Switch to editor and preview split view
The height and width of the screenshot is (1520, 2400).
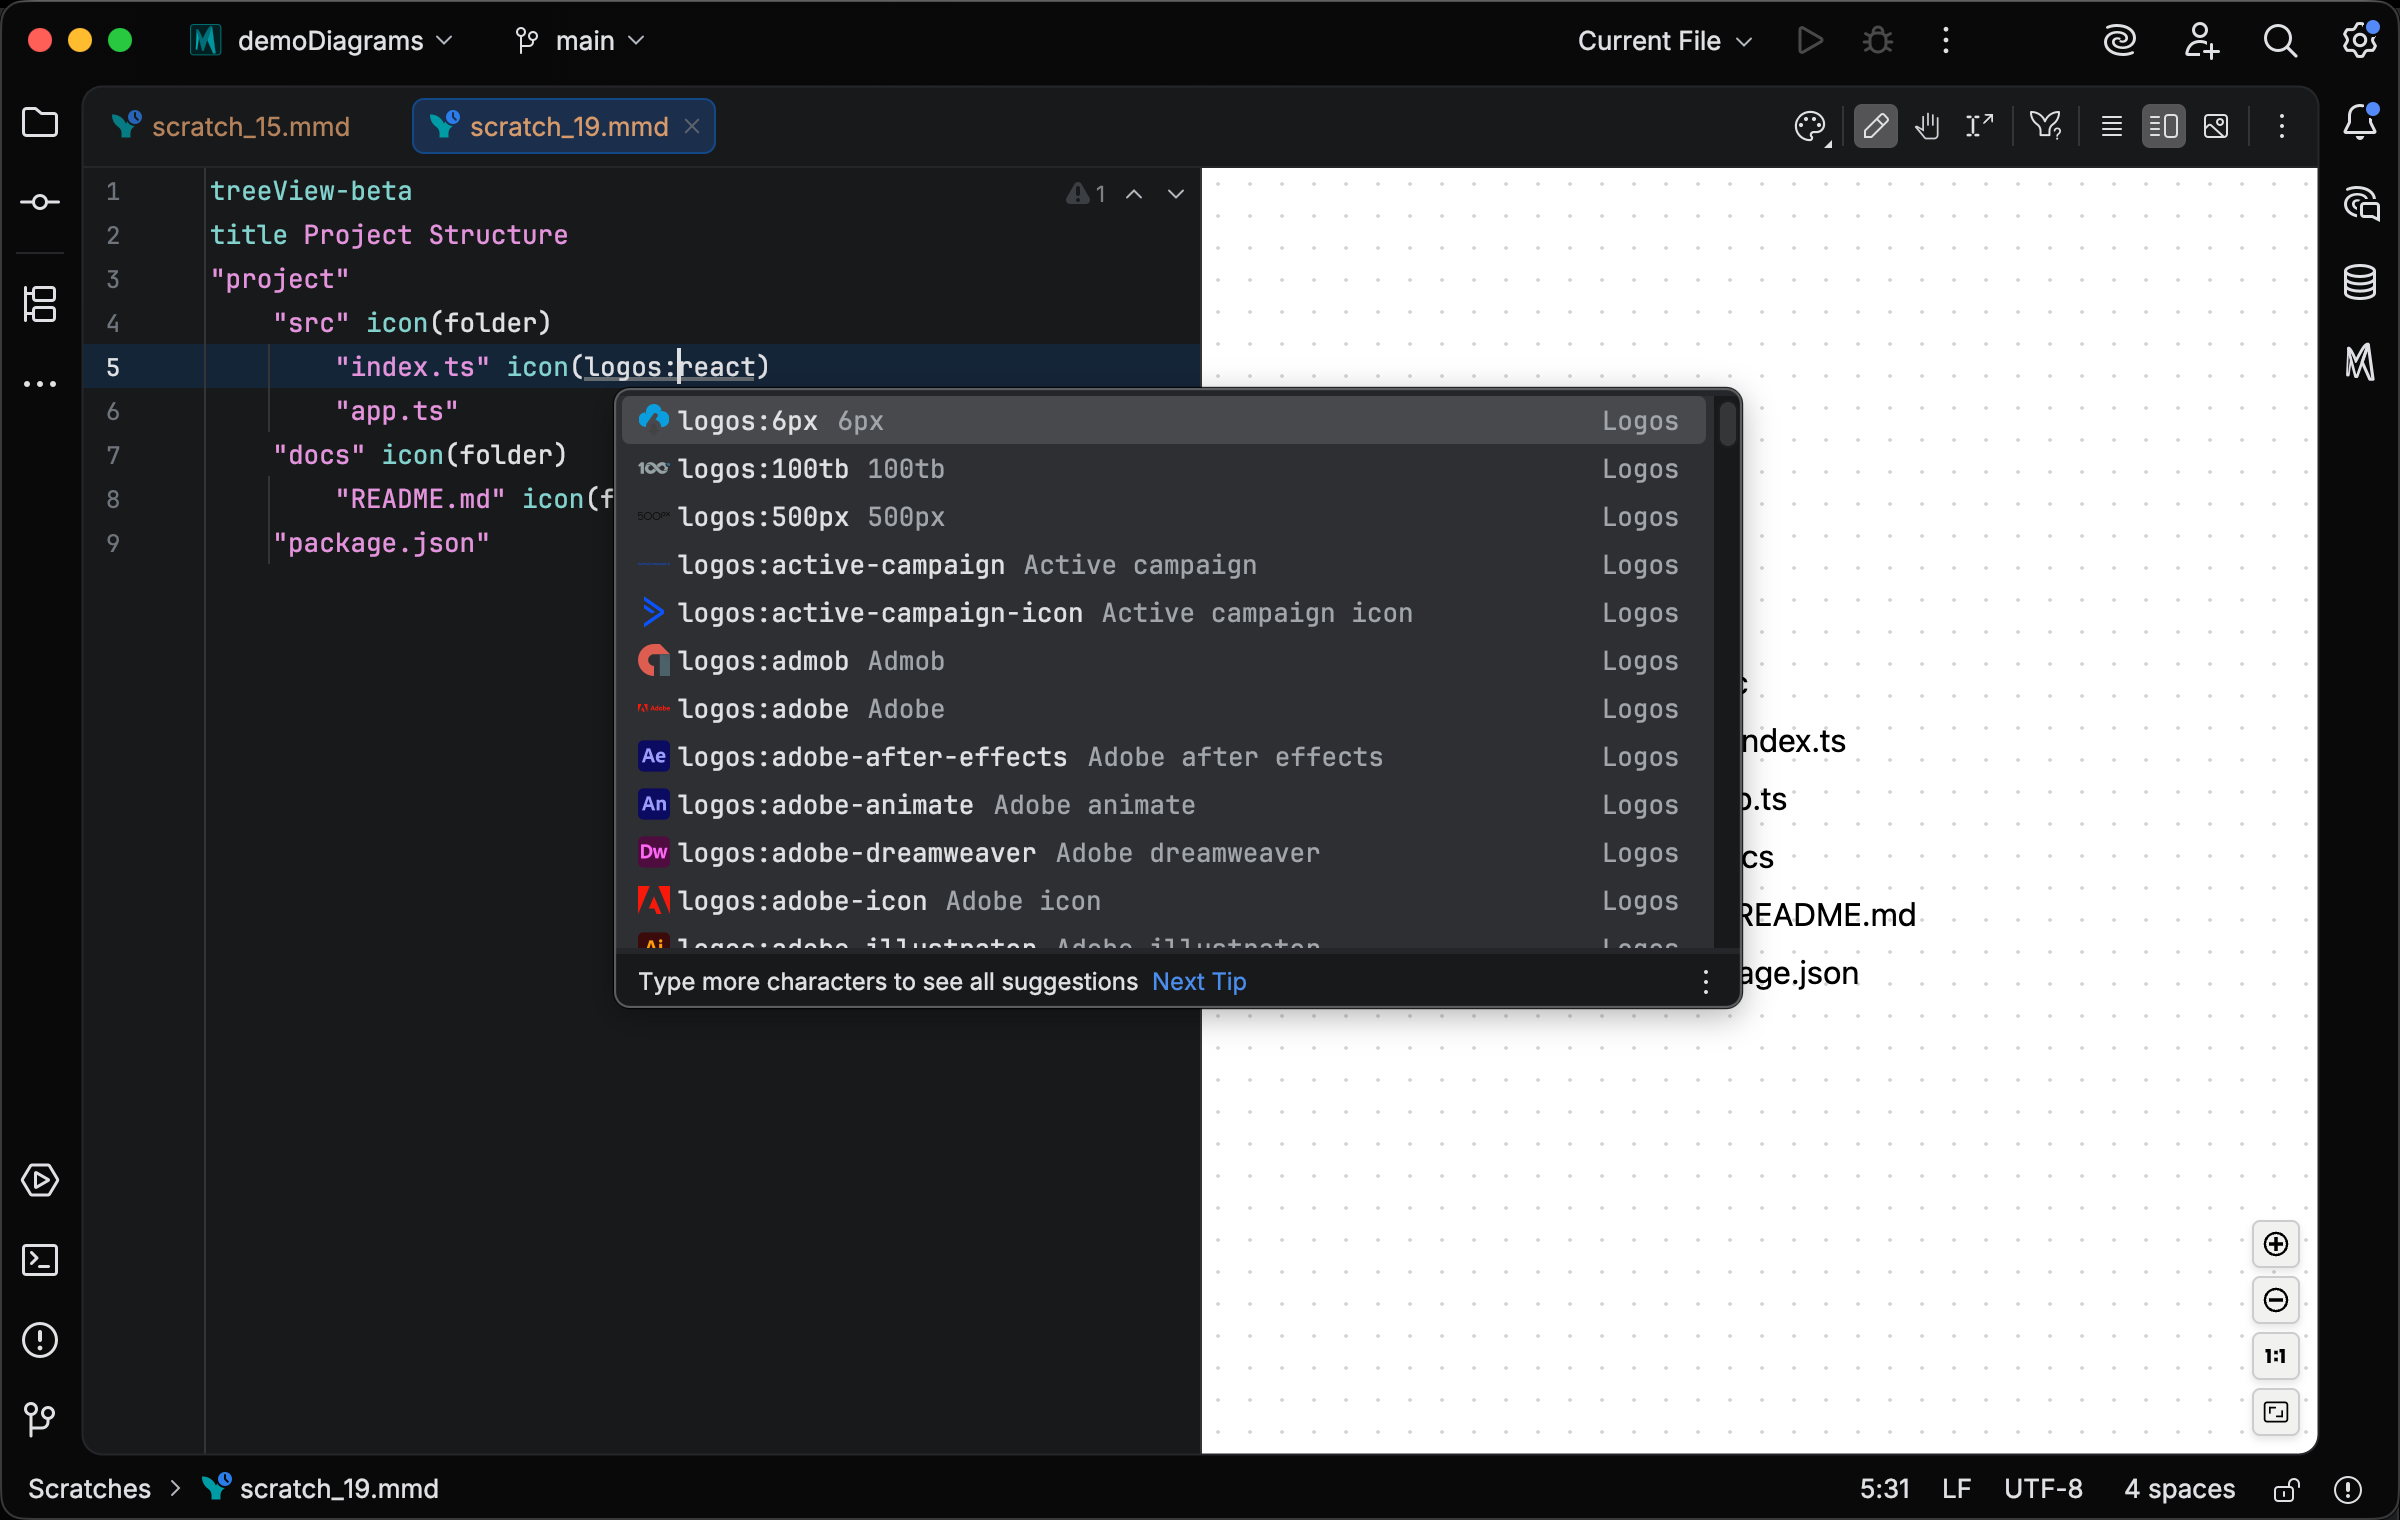click(2163, 126)
